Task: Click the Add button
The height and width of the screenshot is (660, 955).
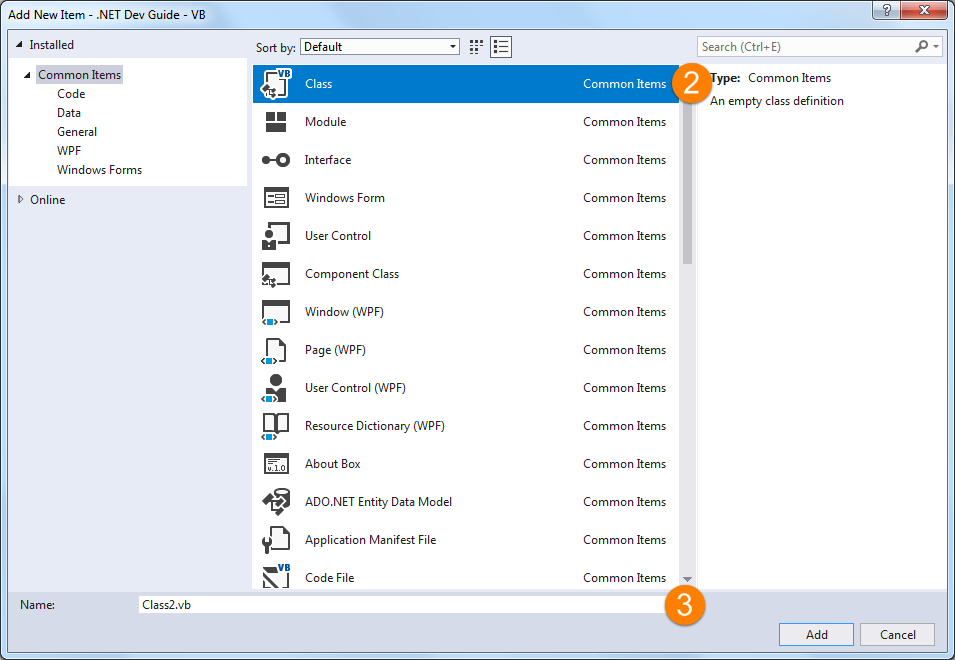Action: tap(816, 634)
